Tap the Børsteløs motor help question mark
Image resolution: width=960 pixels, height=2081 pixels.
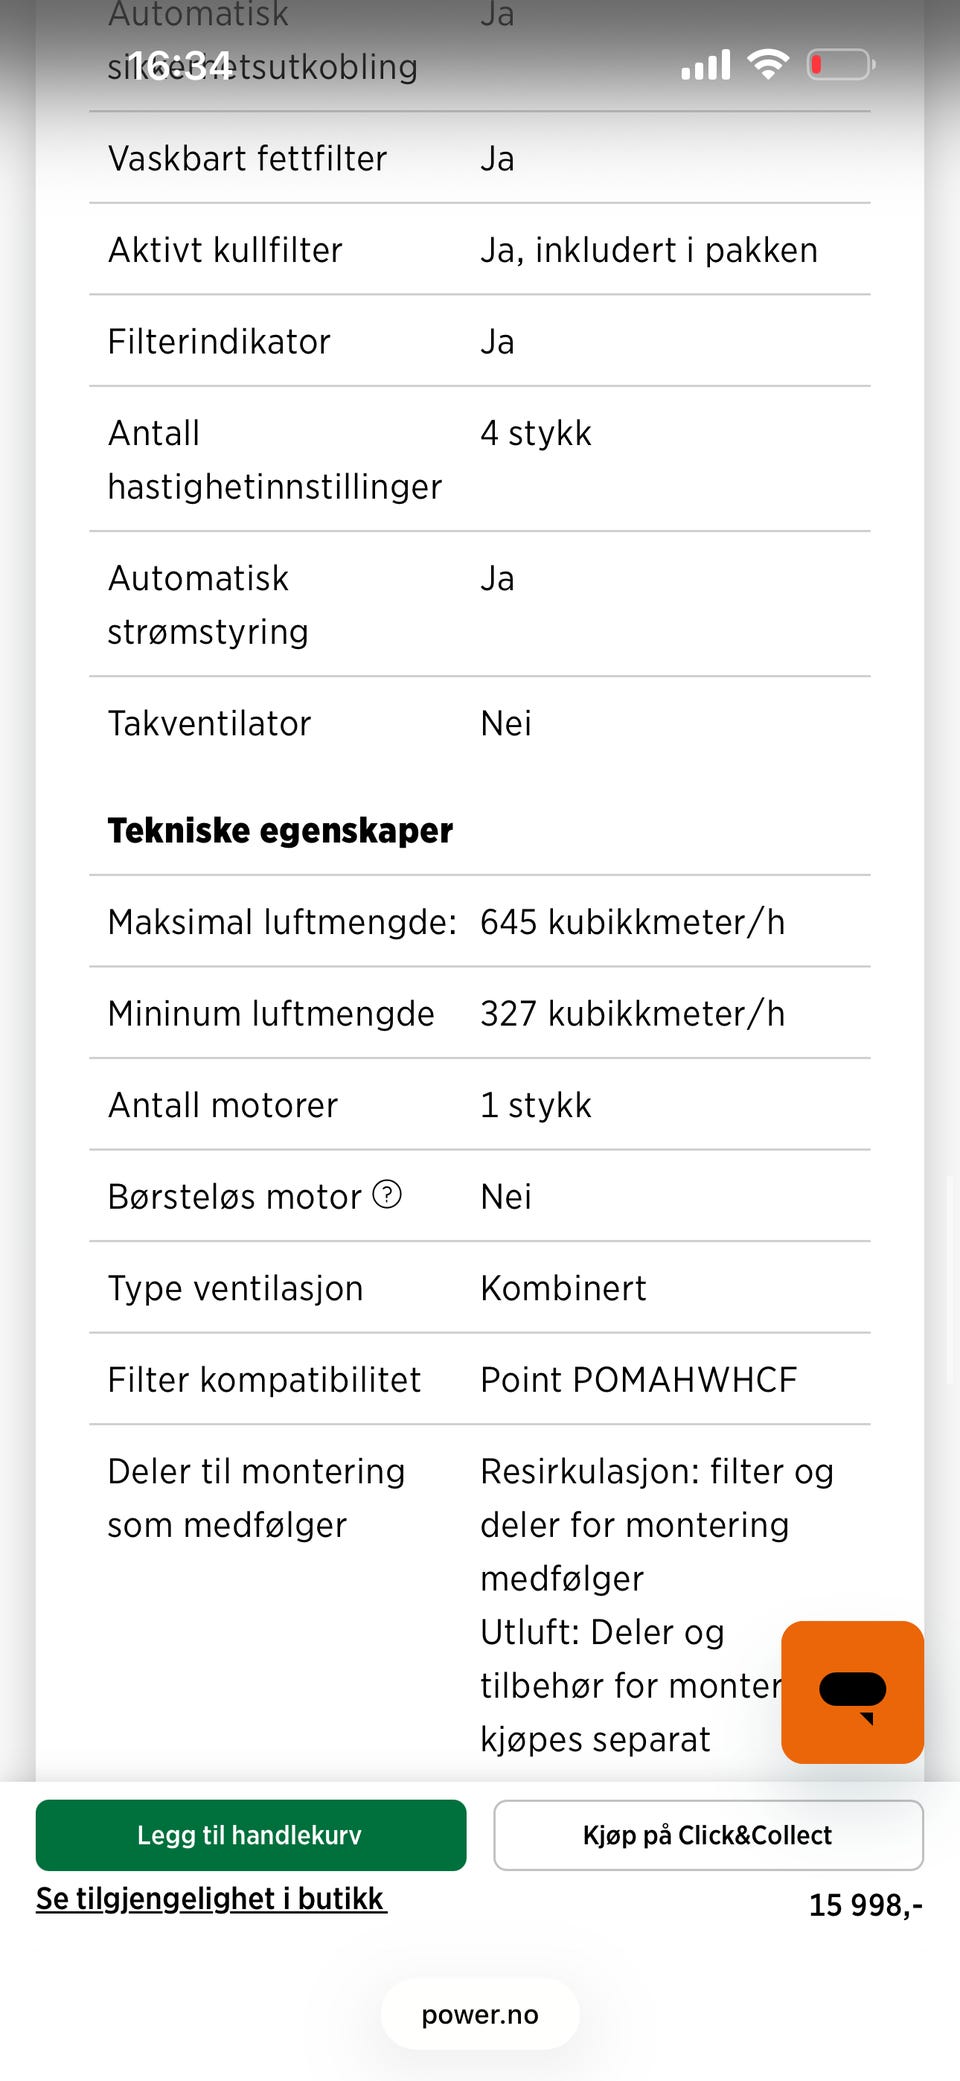click(x=387, y=1194)
